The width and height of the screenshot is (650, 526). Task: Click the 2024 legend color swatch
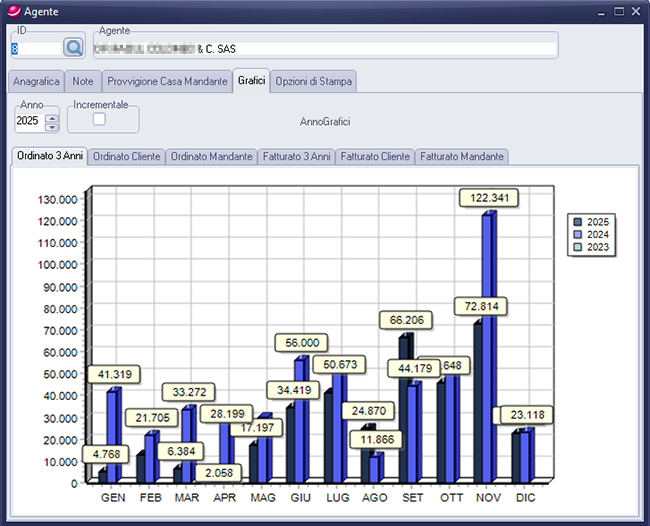coord(576,234)
